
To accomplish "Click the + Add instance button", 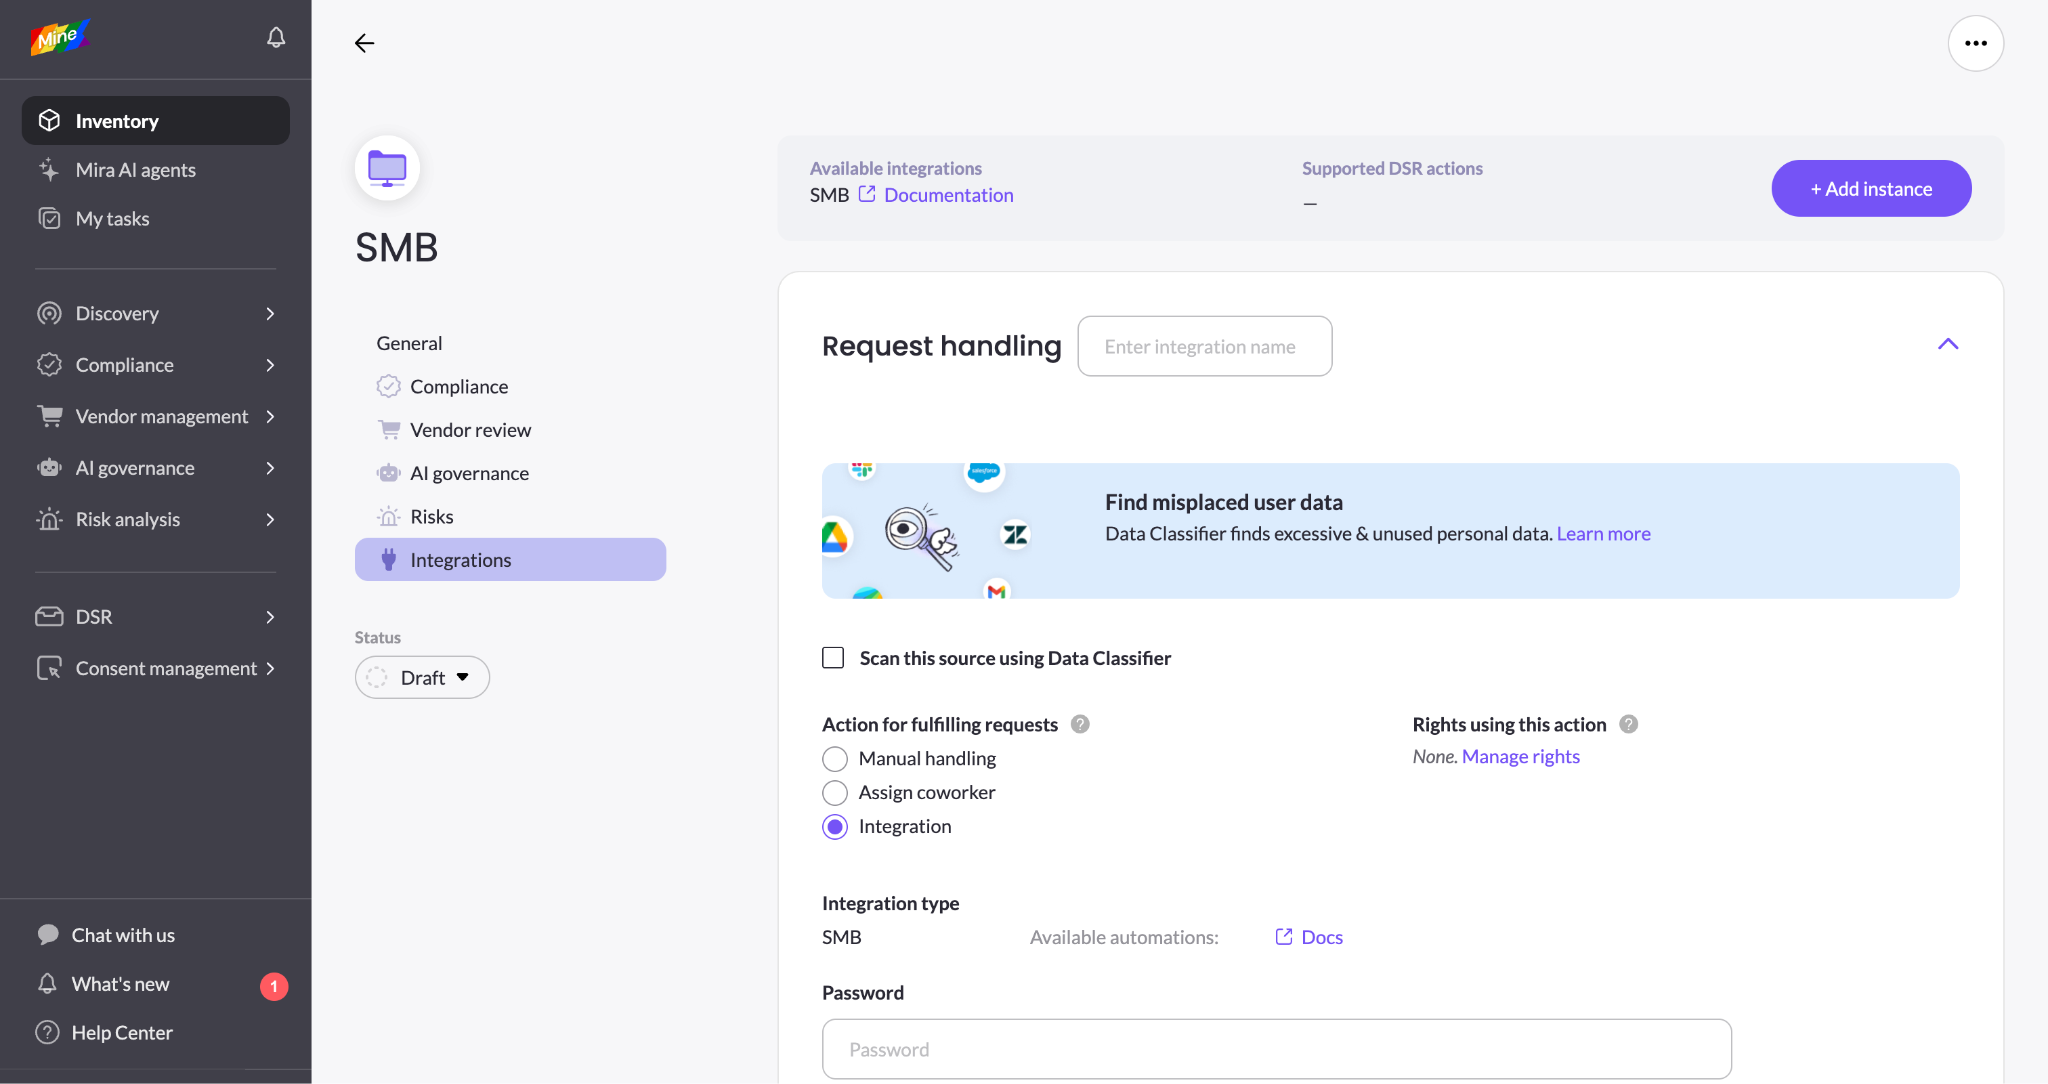I will tap(1871, 188).
